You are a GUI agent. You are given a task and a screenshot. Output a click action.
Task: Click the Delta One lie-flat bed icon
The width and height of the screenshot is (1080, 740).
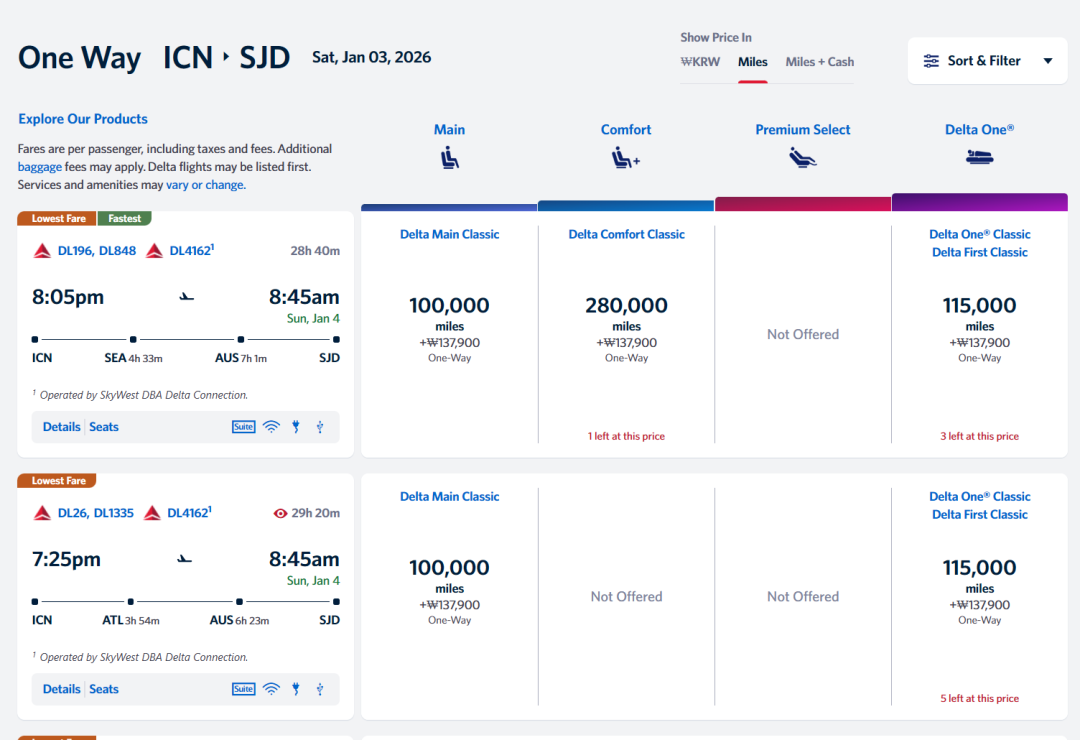(x=979, y=157)
